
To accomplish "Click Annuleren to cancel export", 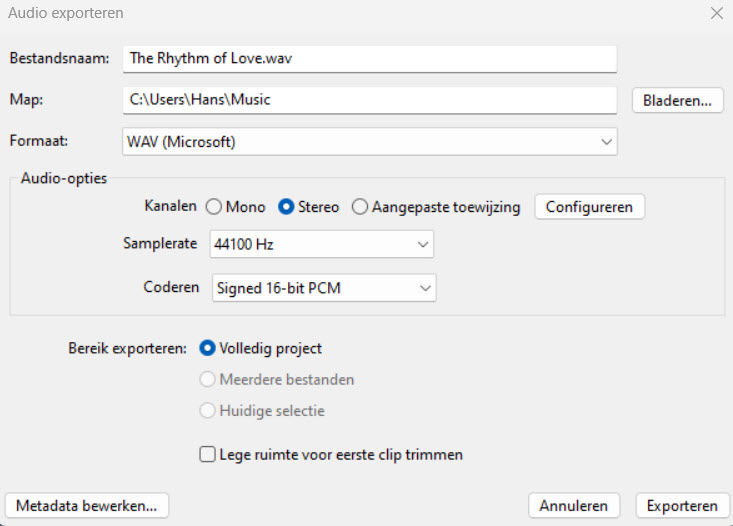I will (x=574, y=505).
